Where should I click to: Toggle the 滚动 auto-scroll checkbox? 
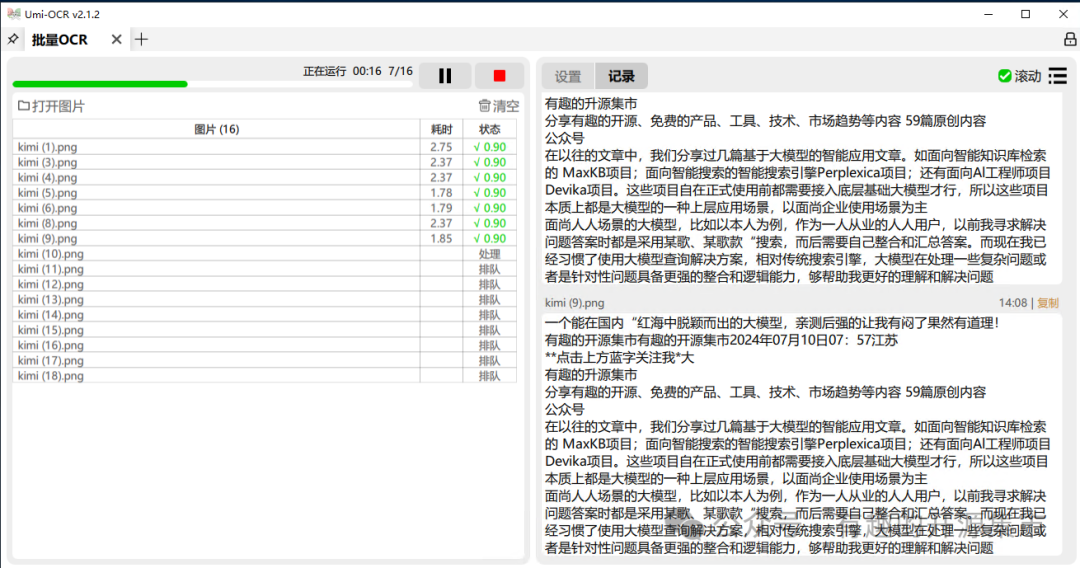[1005, 76]
